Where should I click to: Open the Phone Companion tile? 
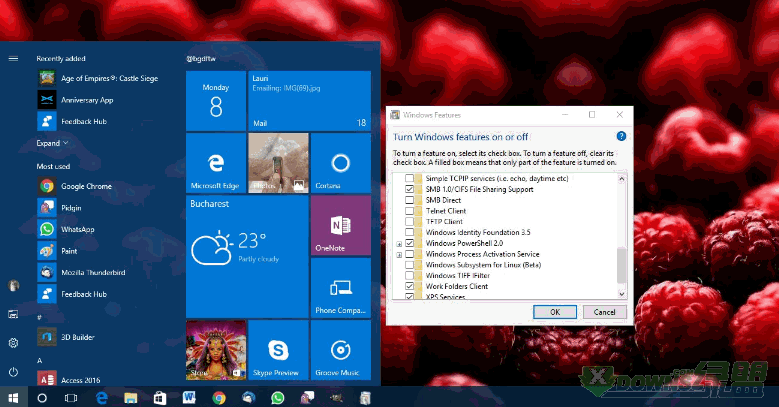click(340, 288)
